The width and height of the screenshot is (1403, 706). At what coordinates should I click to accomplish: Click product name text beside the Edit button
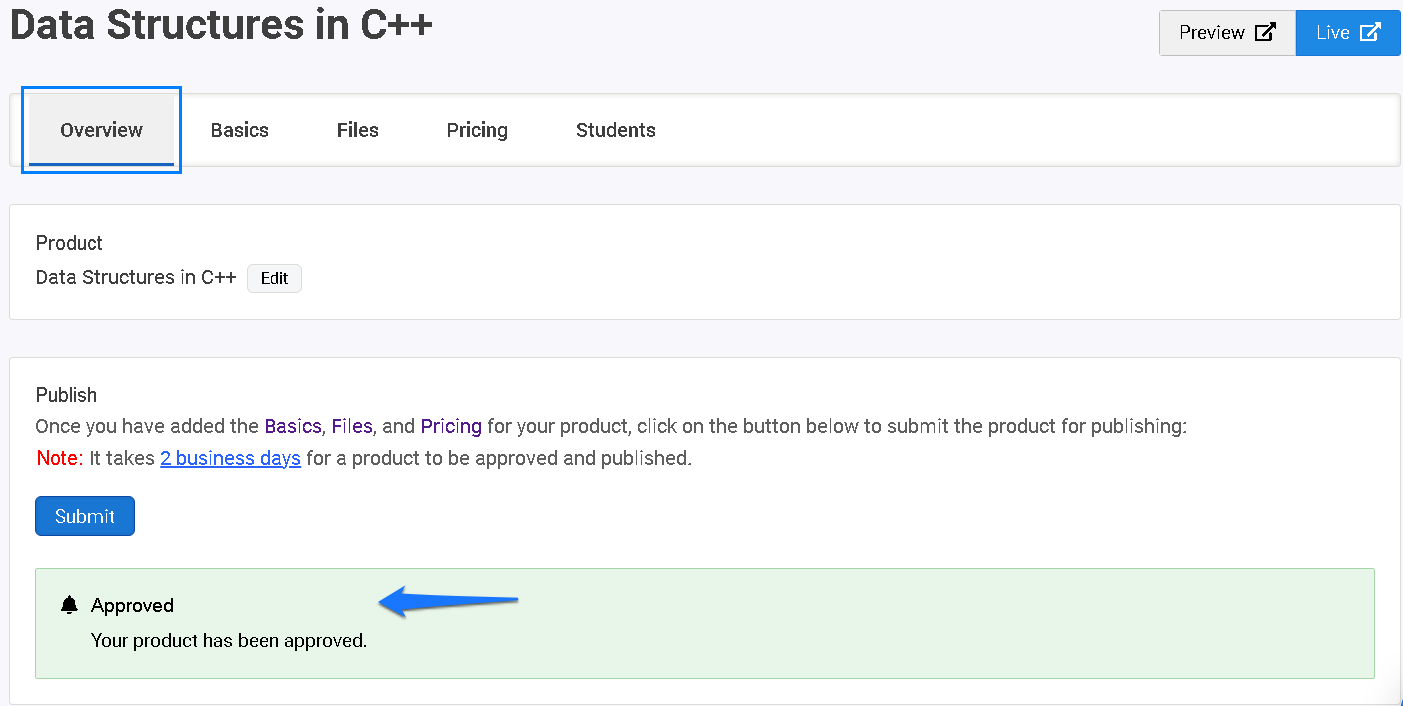point(136,277)
